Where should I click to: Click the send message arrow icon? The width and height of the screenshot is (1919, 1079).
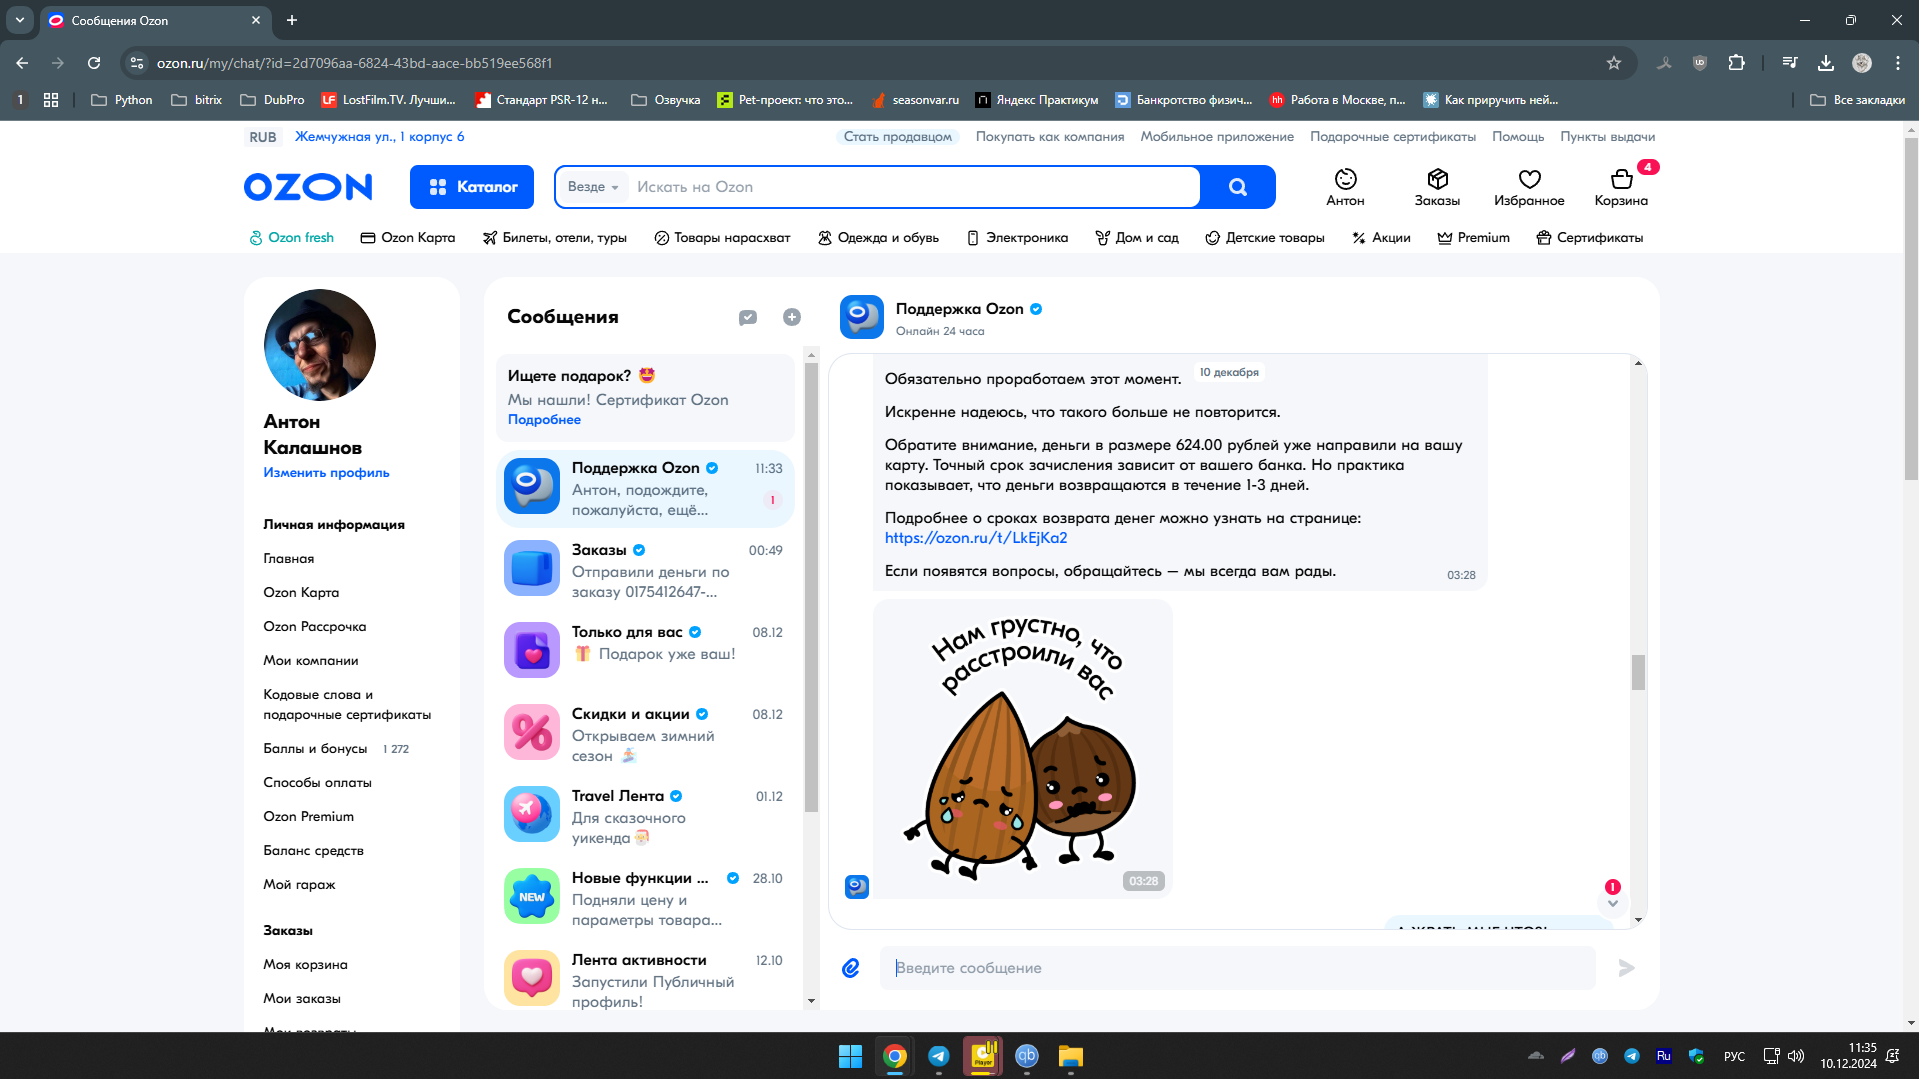[1626, 968]
